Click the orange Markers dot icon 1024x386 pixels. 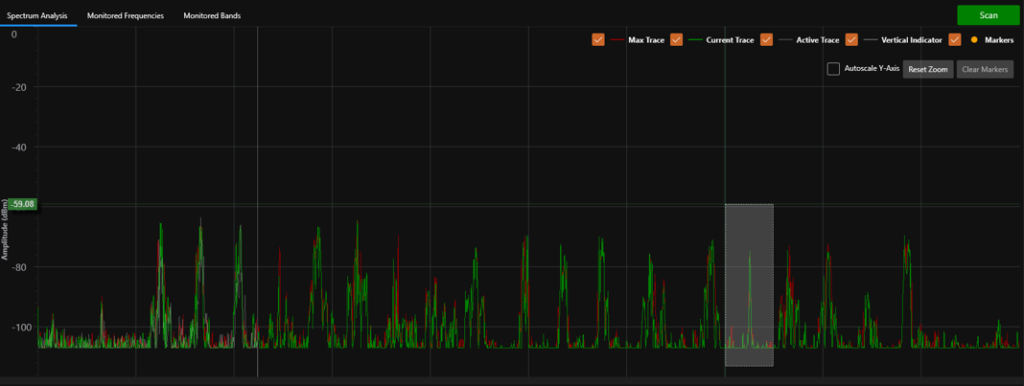coord(974,40)
